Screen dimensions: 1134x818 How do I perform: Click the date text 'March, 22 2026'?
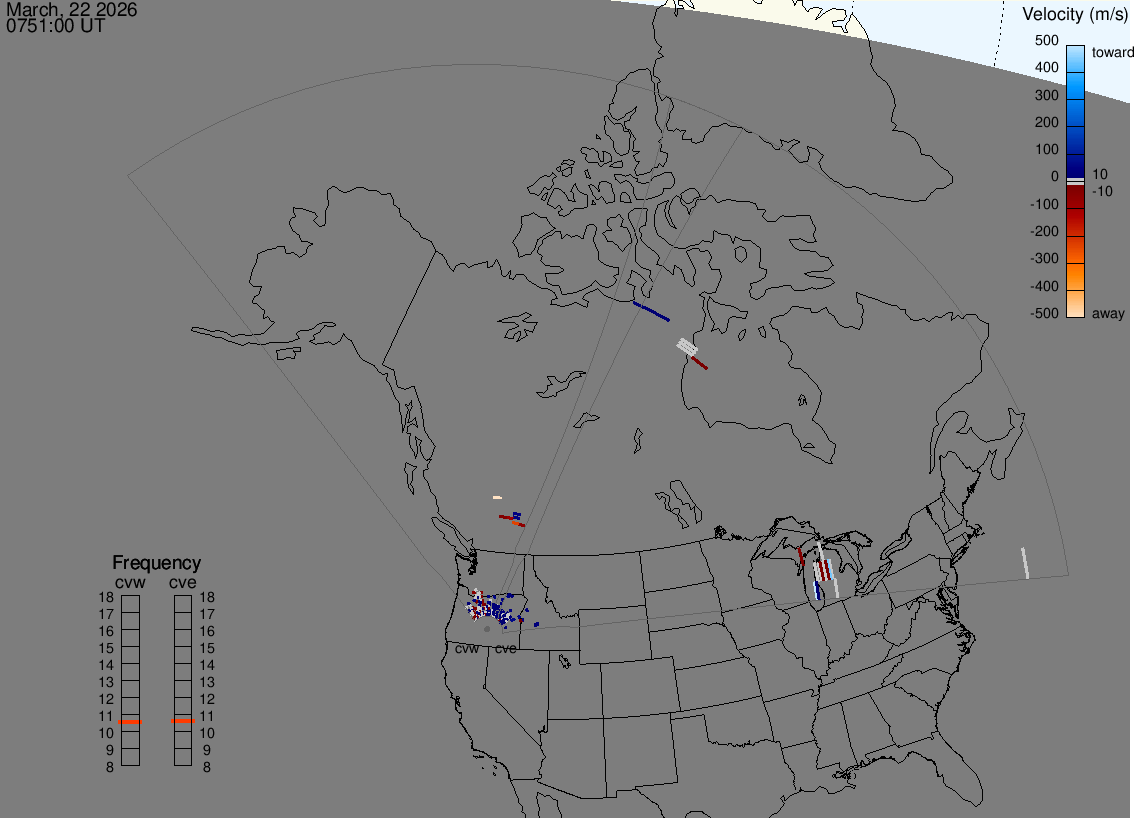pos(72,10)
